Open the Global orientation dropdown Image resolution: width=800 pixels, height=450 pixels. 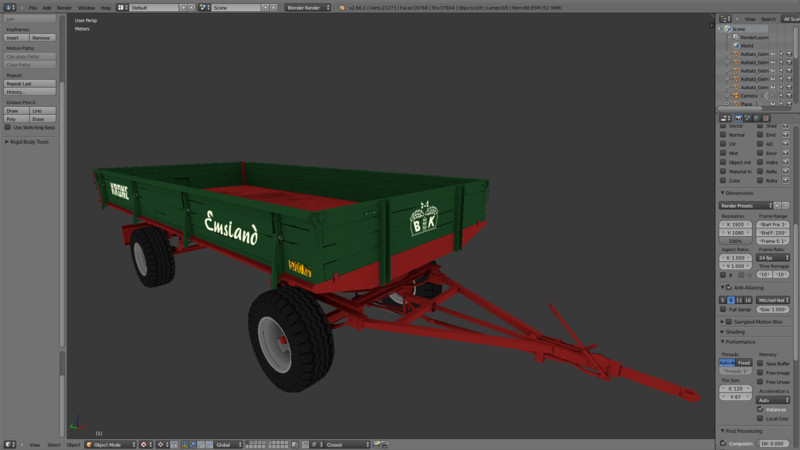click(228, 445)
